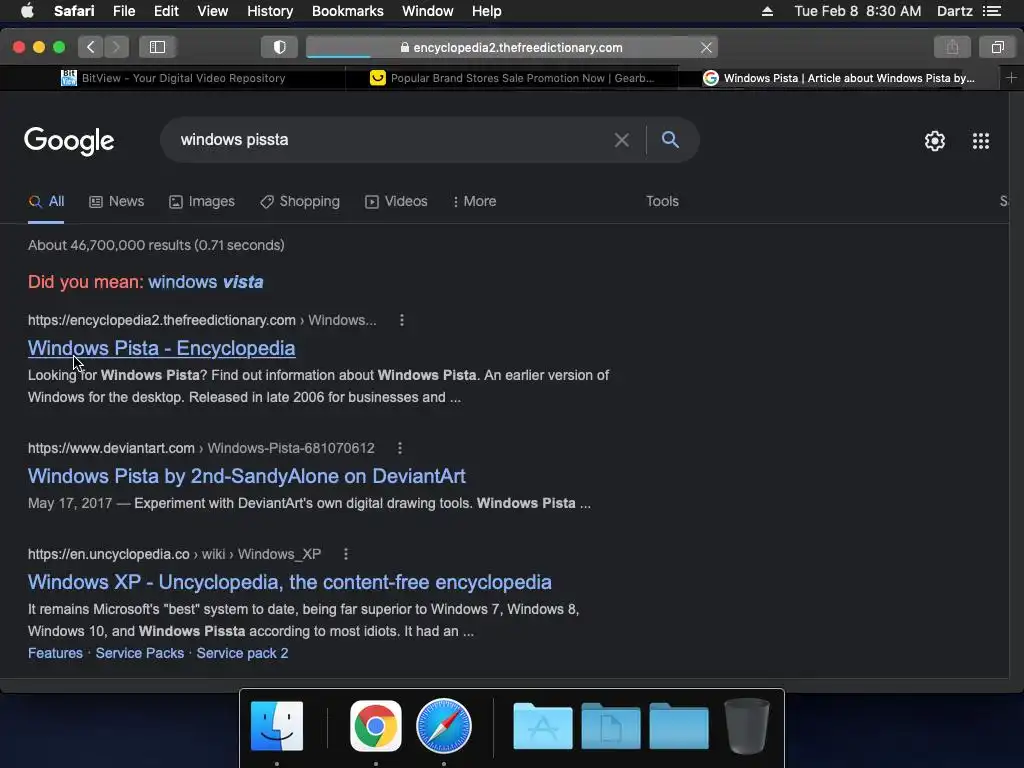This screenshot has height=768, width=1024.
Task: Open the Documents folder in Dock
Action: [611, 726]
